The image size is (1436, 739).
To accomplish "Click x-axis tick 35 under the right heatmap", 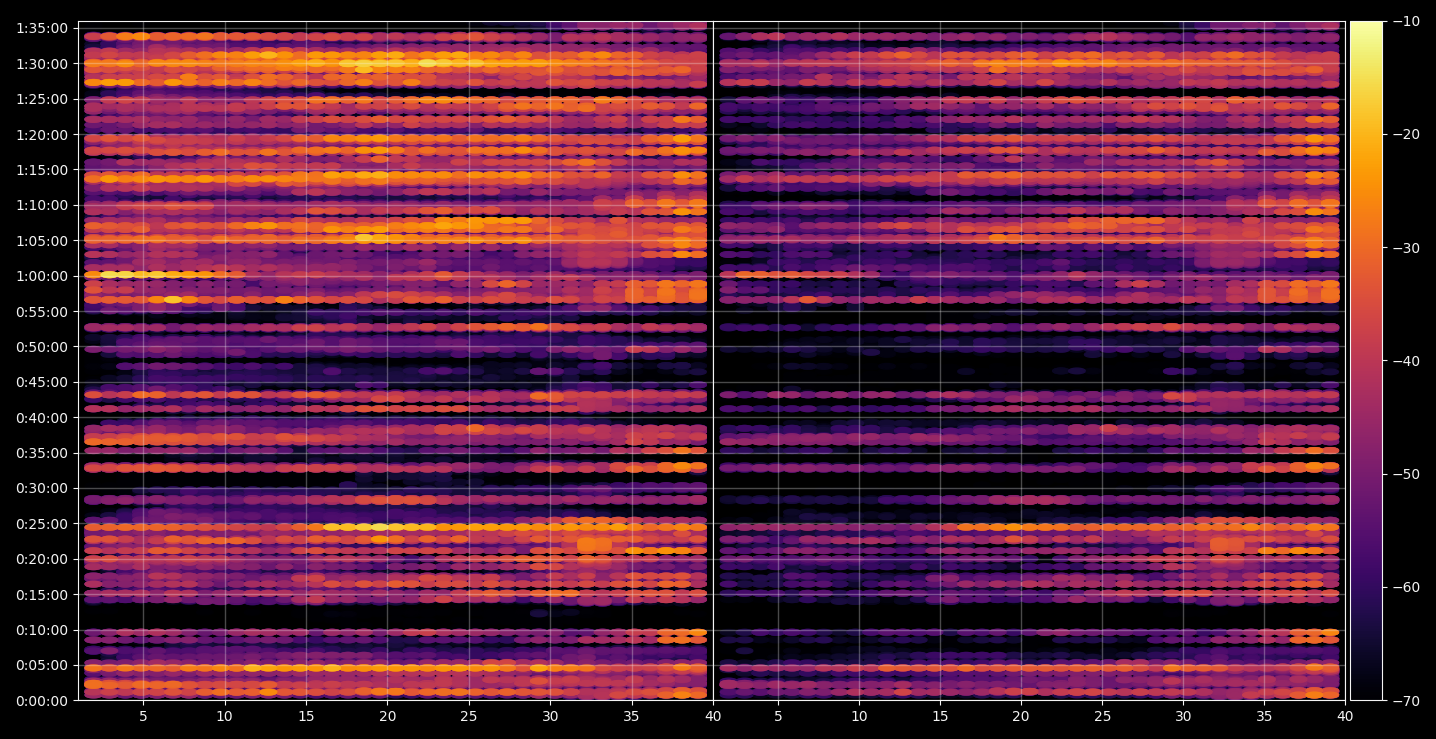I will (x=1265, y=717).
